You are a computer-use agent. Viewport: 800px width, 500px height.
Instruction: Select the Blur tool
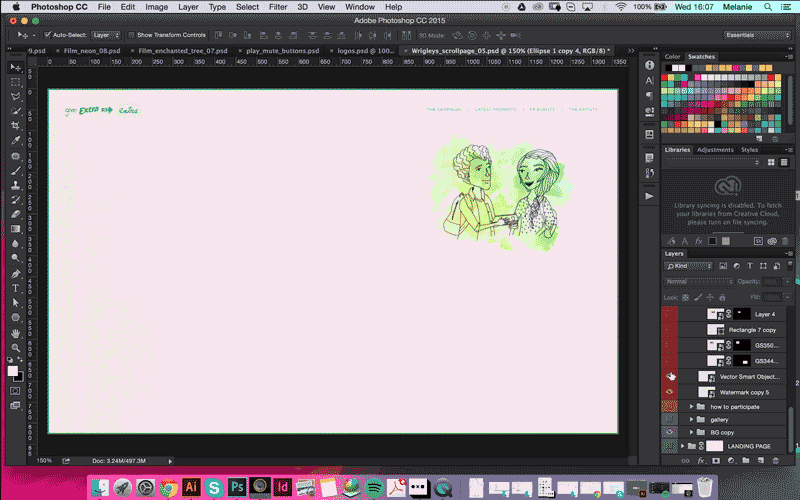[x=16, y=244]
